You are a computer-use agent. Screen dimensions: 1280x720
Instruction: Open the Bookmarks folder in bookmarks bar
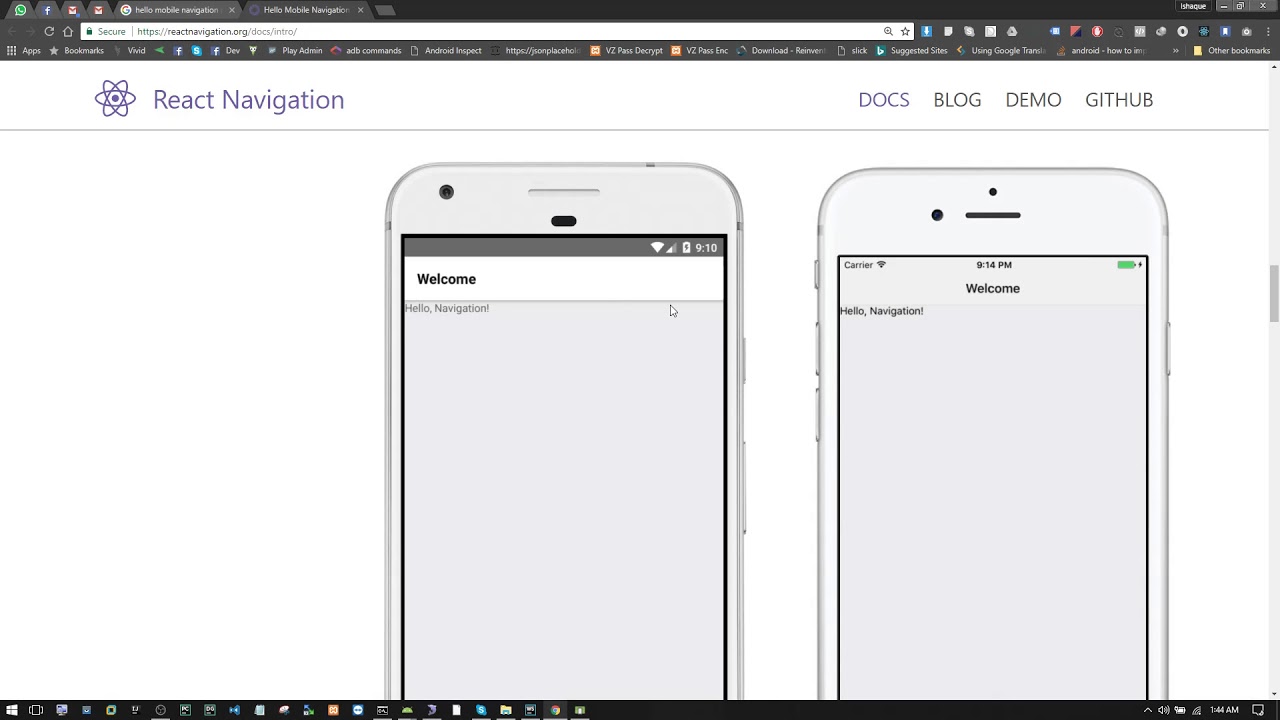coord(77,50)
